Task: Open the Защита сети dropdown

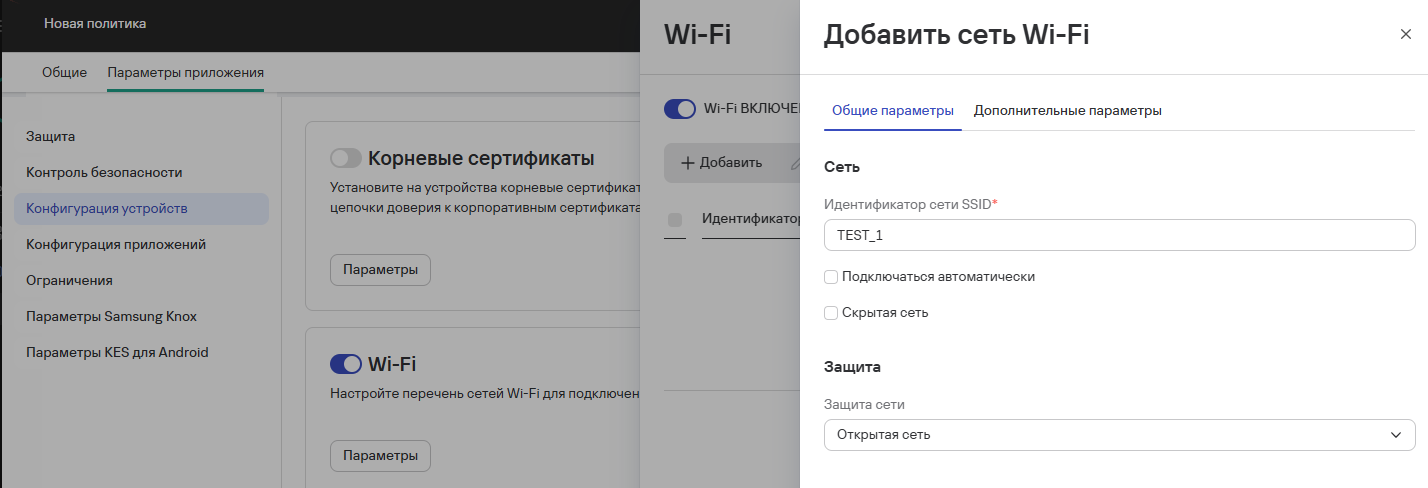Action: [1120, 435]
